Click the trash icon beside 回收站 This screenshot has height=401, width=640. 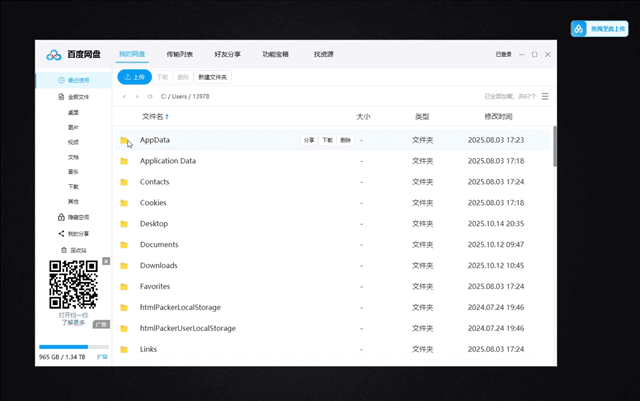(x=64, y=250)
